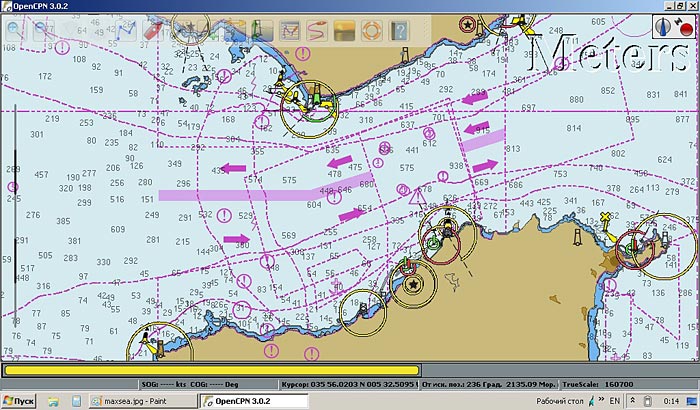The image size is (700, 410).
Task: Click the anchorage anchor symbol on the chart
Action: tap(335, 285)
